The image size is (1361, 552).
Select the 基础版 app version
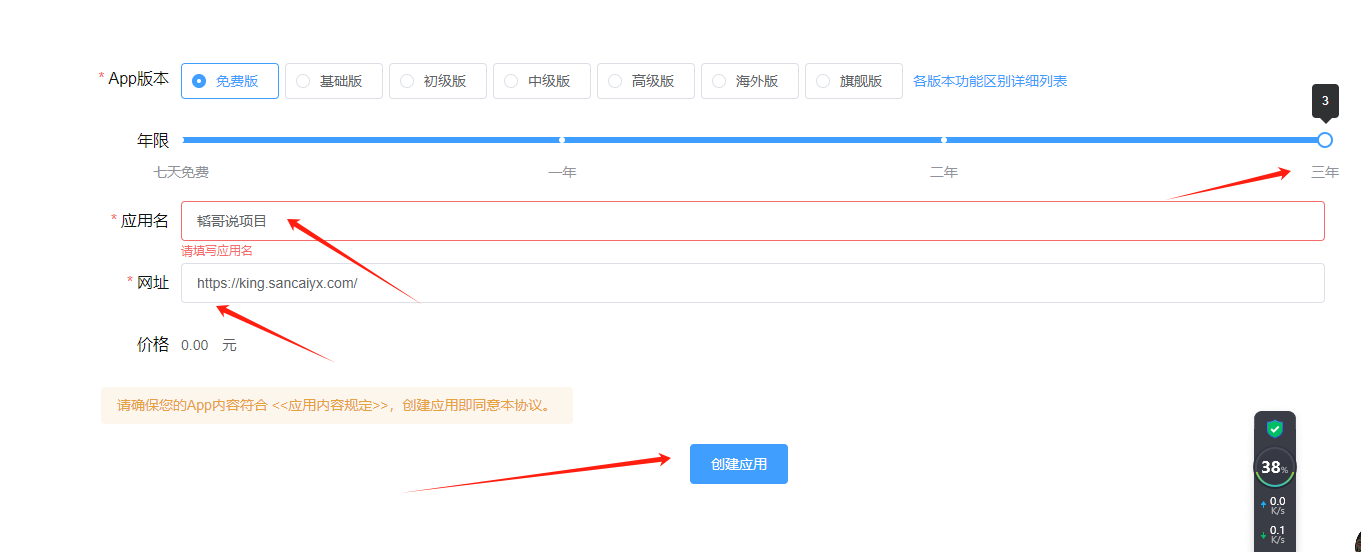pos(334,81)
